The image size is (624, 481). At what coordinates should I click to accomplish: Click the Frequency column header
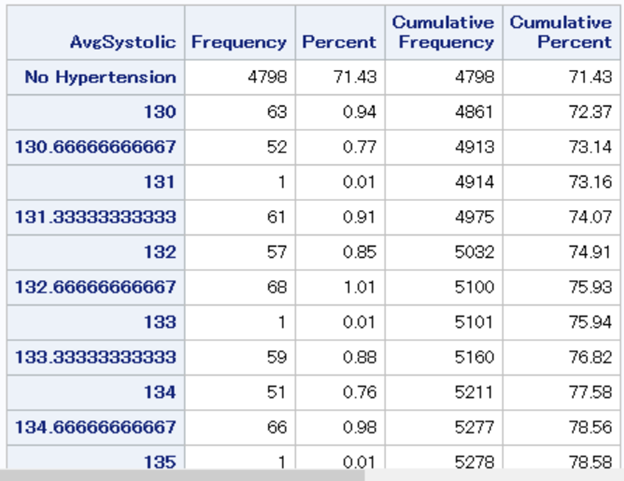click(x=239, y=42)
